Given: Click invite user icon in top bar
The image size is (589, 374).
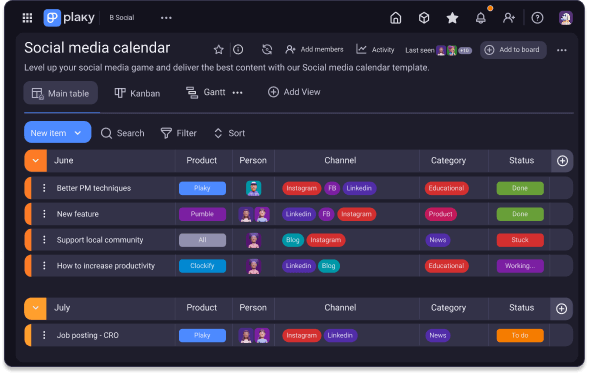Looking at the screenshot, I should click(x=509, y=18).
